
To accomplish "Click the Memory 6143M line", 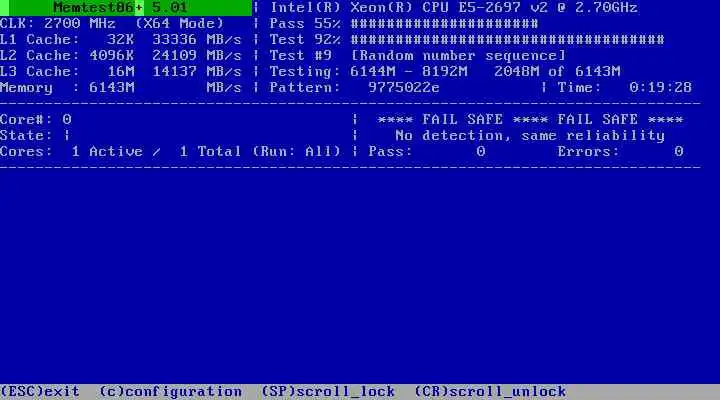I will click(121, 87).
